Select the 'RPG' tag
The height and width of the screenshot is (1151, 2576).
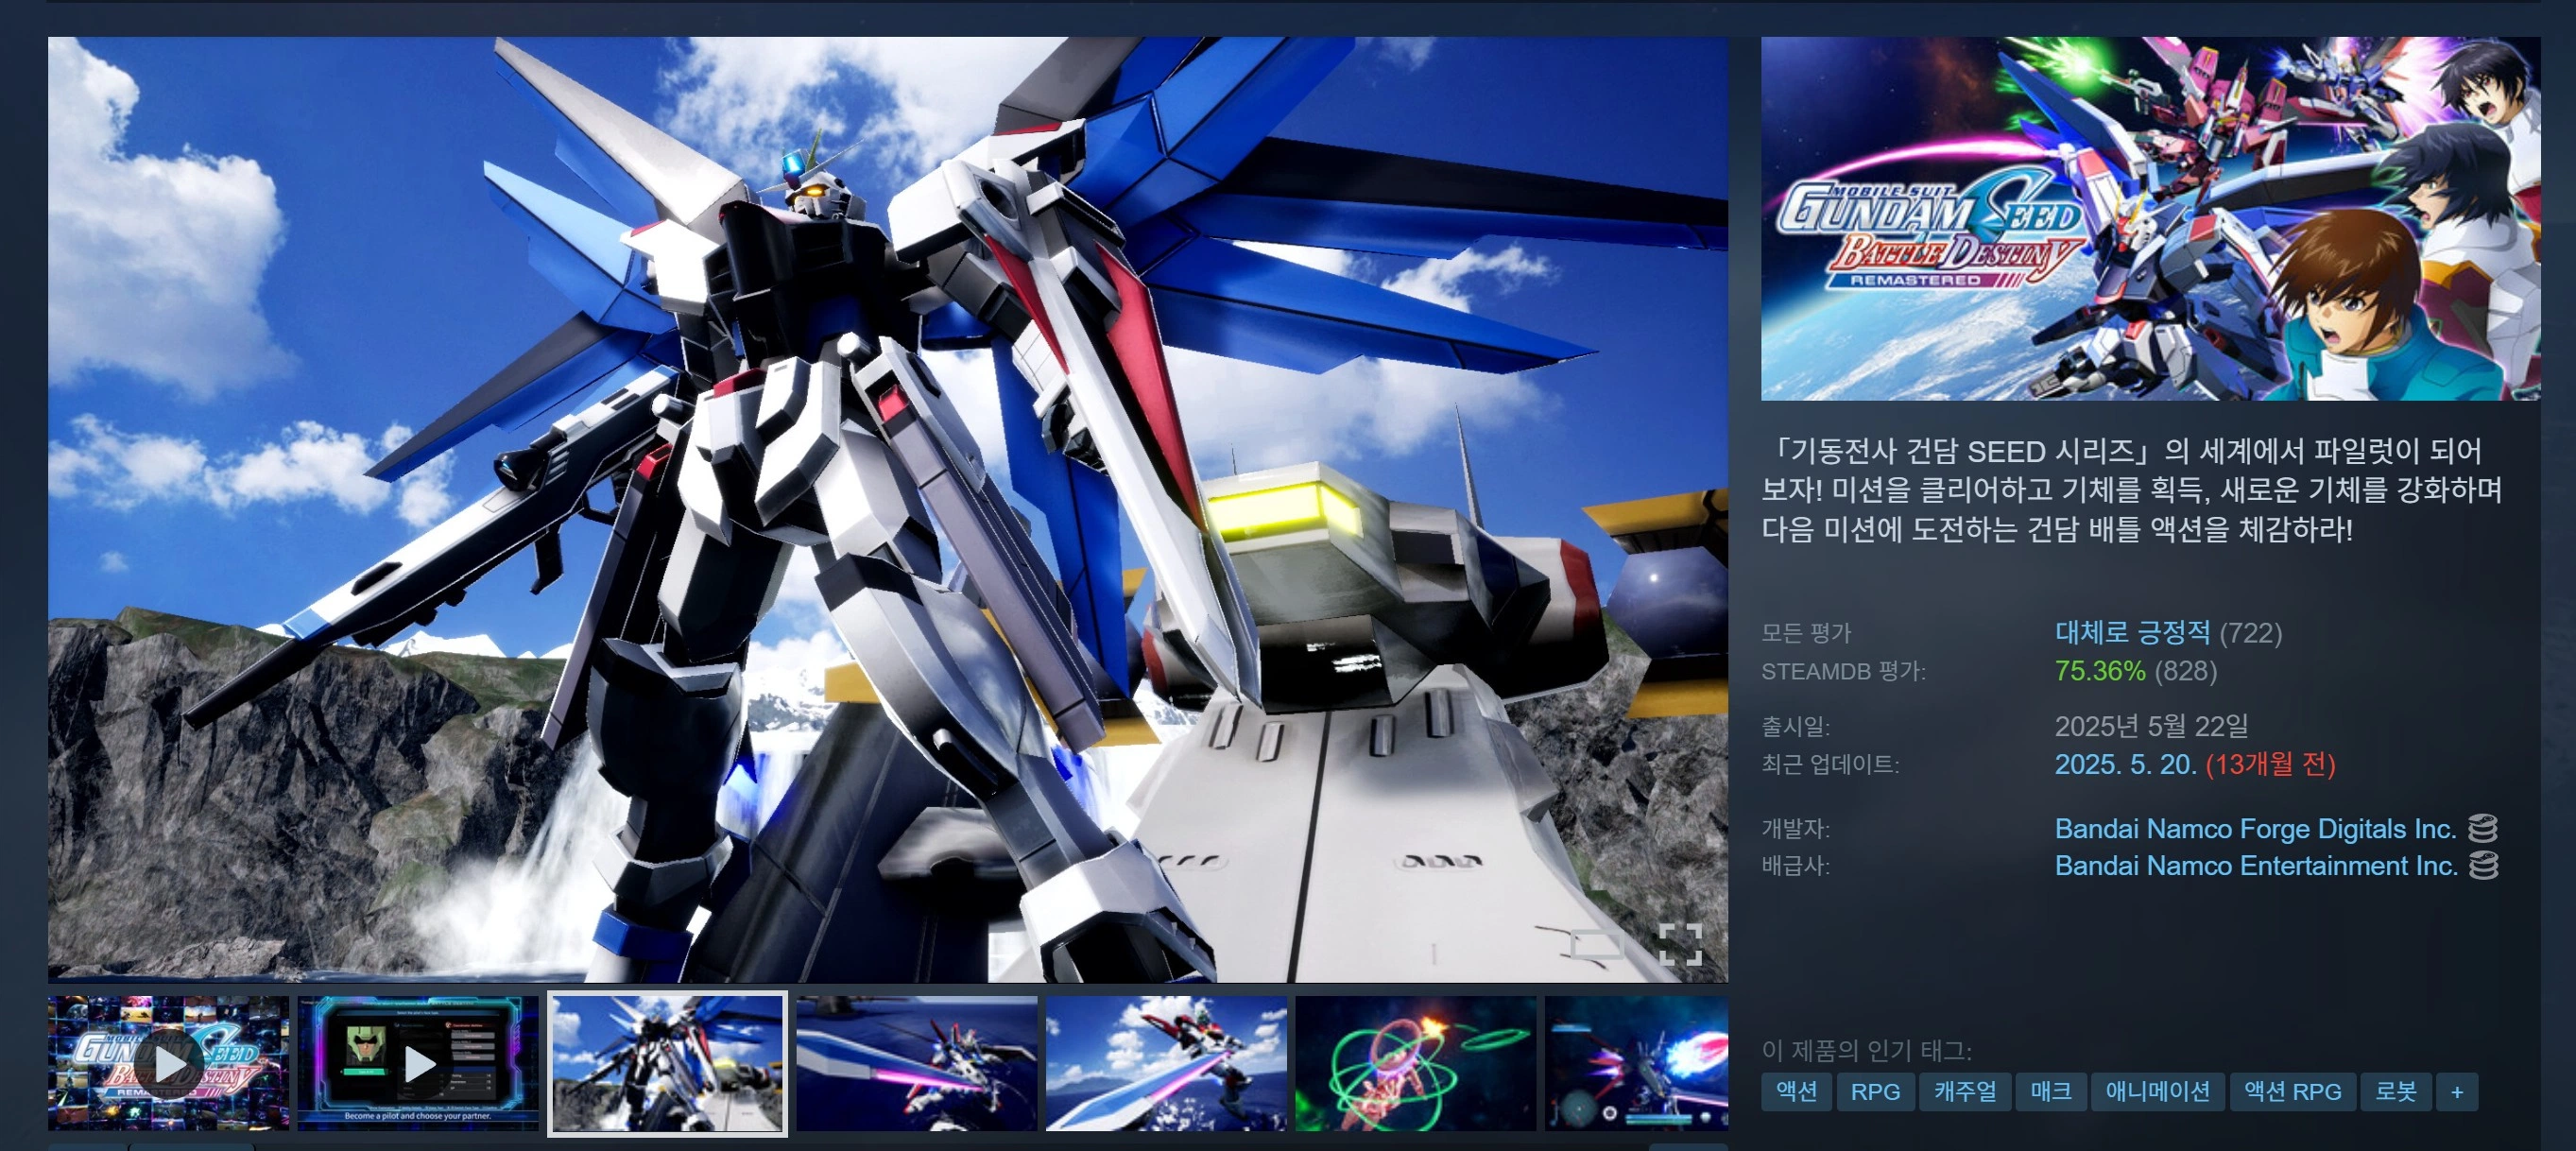click(1875, 1091)
